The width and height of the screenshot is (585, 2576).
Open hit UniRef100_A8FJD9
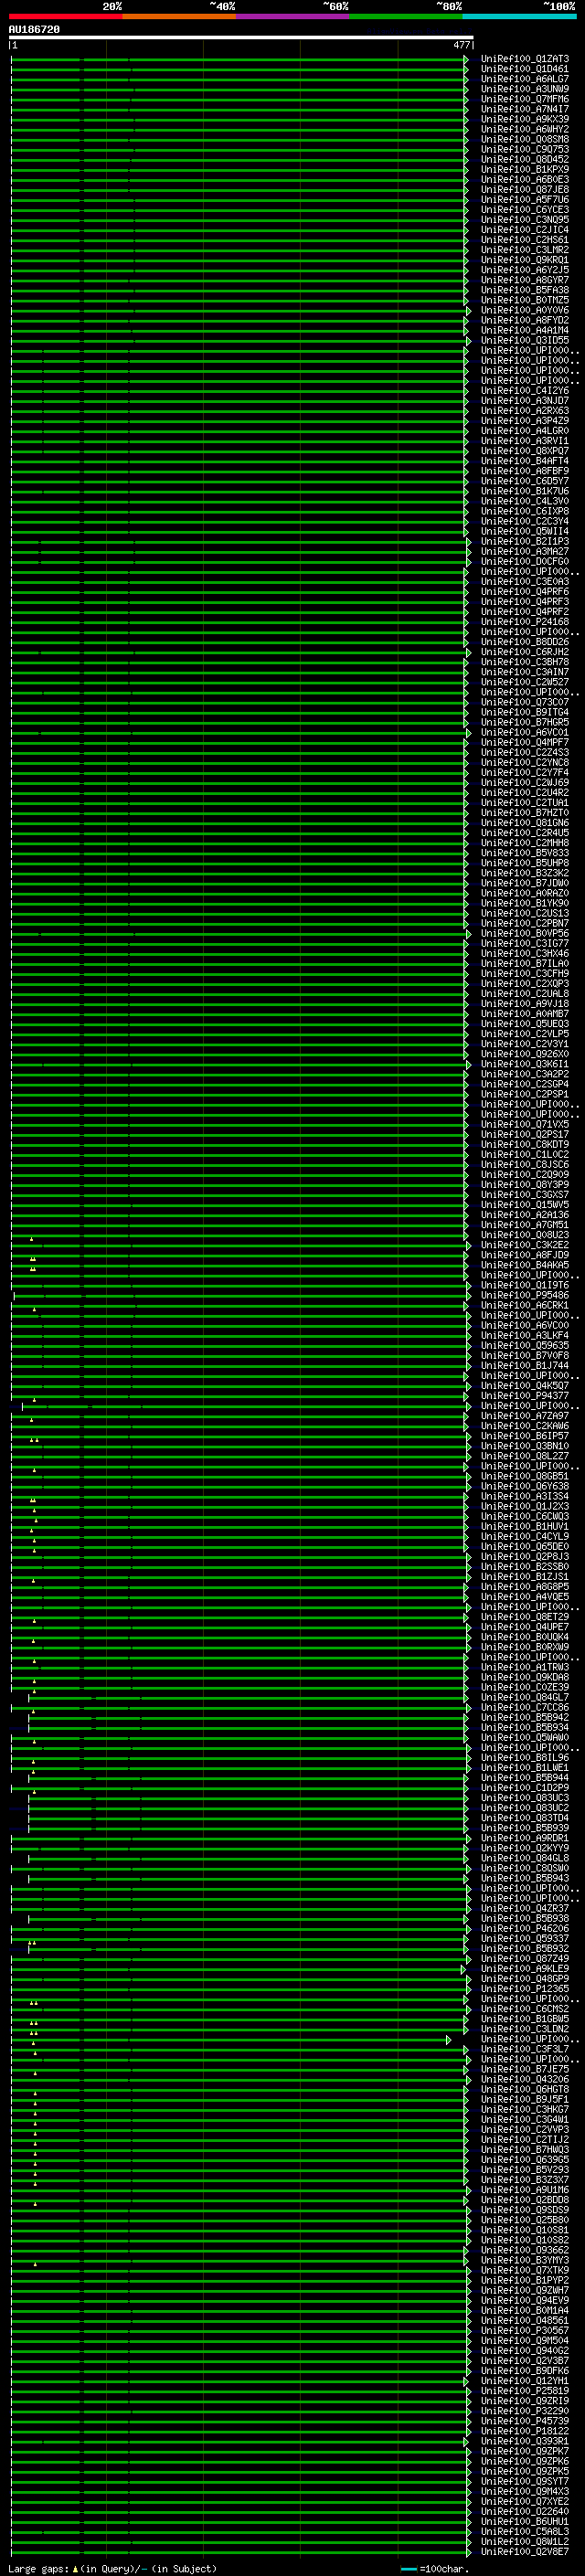point(525,1255)
